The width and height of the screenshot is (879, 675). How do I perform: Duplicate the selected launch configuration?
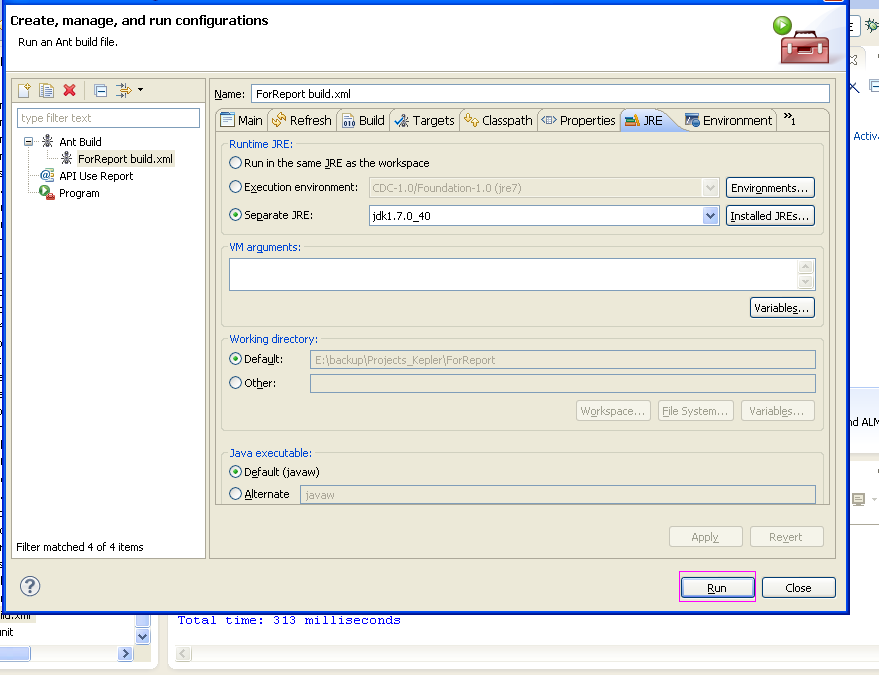(x=47, y=91)
